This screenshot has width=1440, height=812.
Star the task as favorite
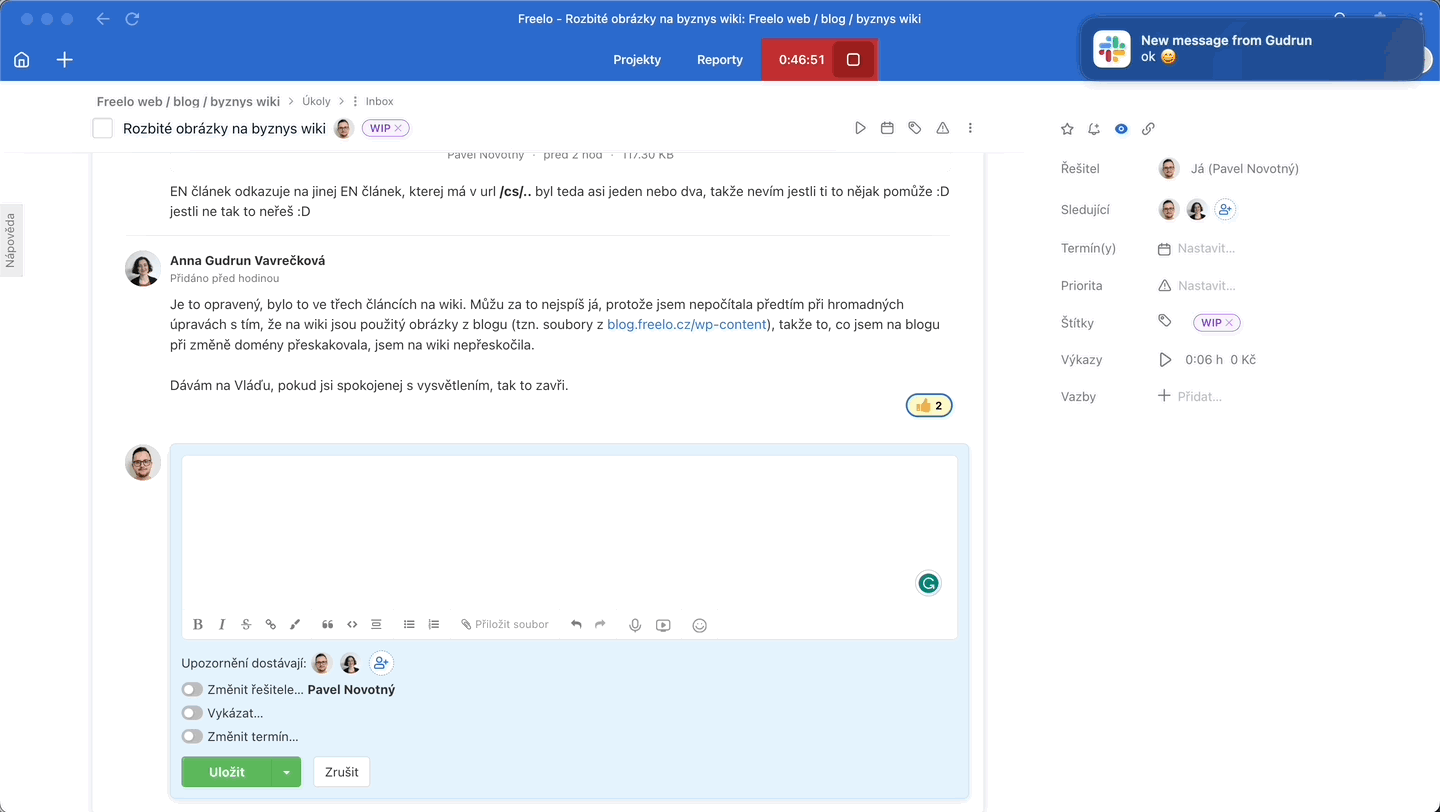point(1067,129)
